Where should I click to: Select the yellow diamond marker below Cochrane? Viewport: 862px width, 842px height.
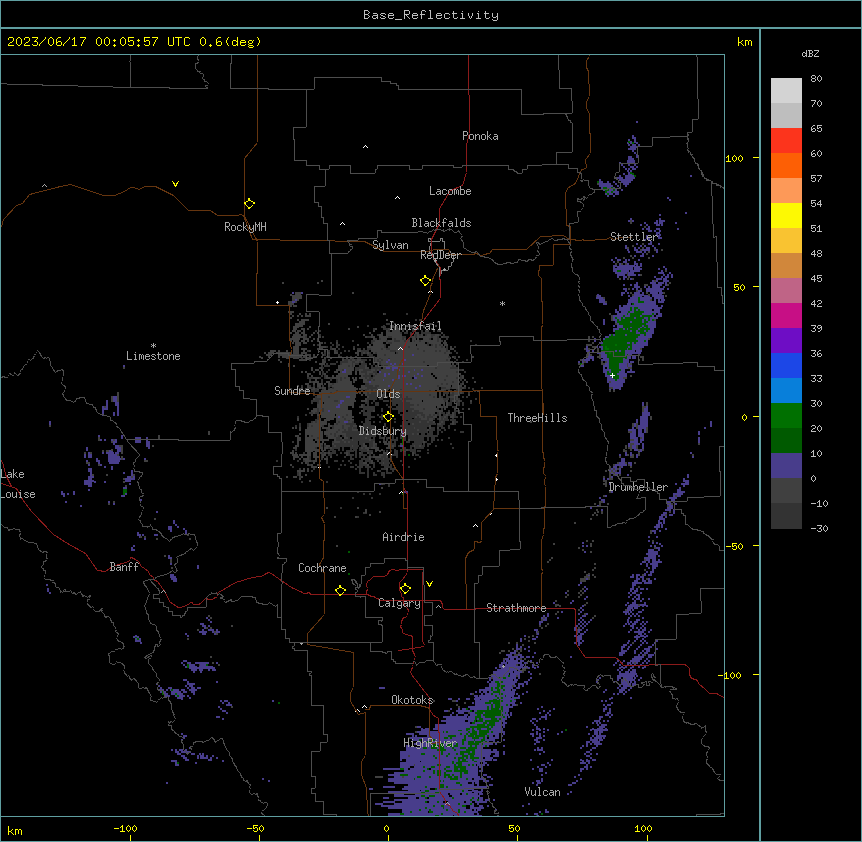click(x=340, y=590)
